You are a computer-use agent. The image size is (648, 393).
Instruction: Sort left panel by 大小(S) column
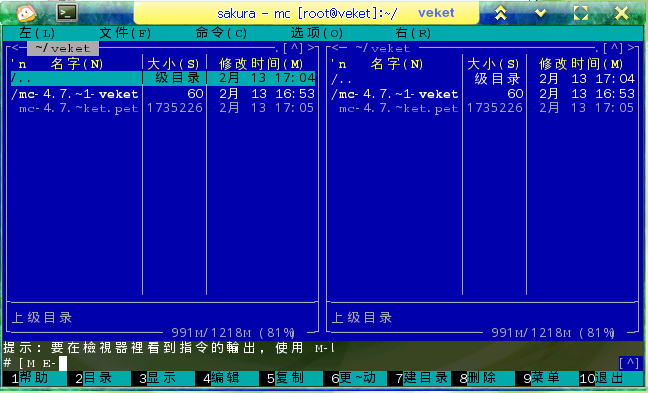(173, 64)
